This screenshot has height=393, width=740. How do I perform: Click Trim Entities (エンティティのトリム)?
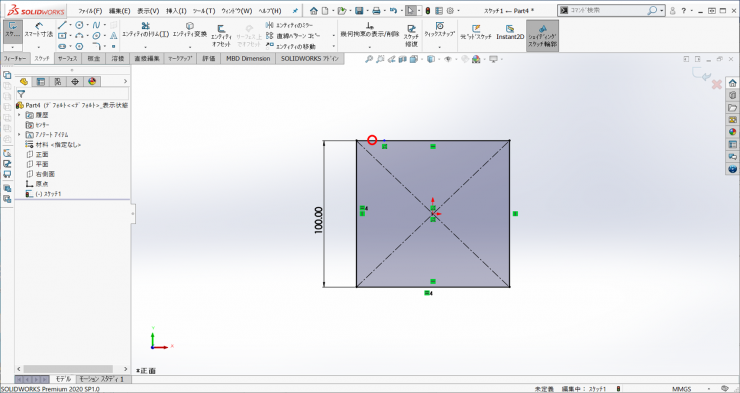coord(145,30)
